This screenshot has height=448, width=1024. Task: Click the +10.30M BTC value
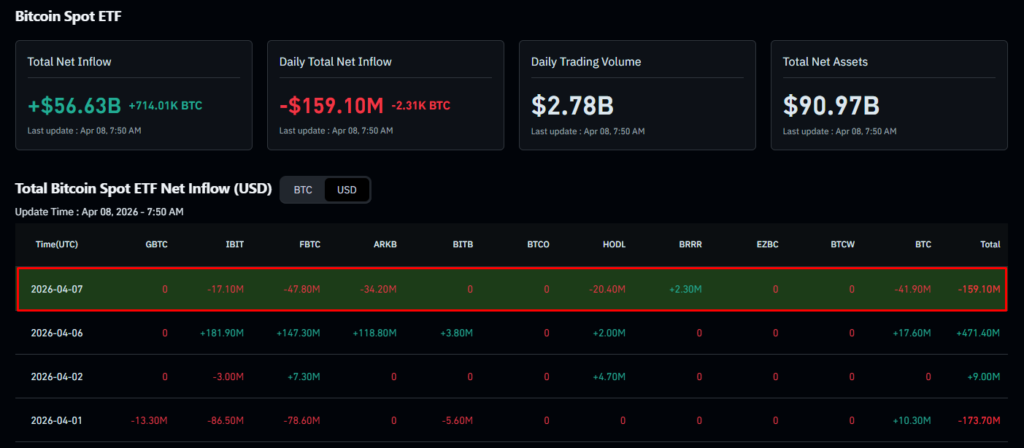pyautogui.click(x=912, y=421)
